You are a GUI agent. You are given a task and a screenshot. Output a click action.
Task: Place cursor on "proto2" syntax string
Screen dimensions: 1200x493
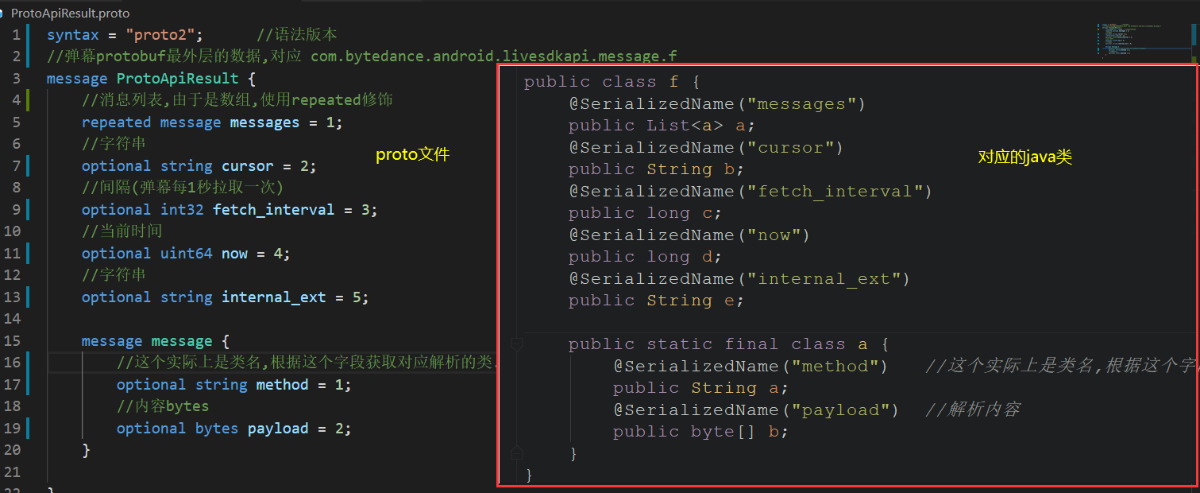point(163,35)
